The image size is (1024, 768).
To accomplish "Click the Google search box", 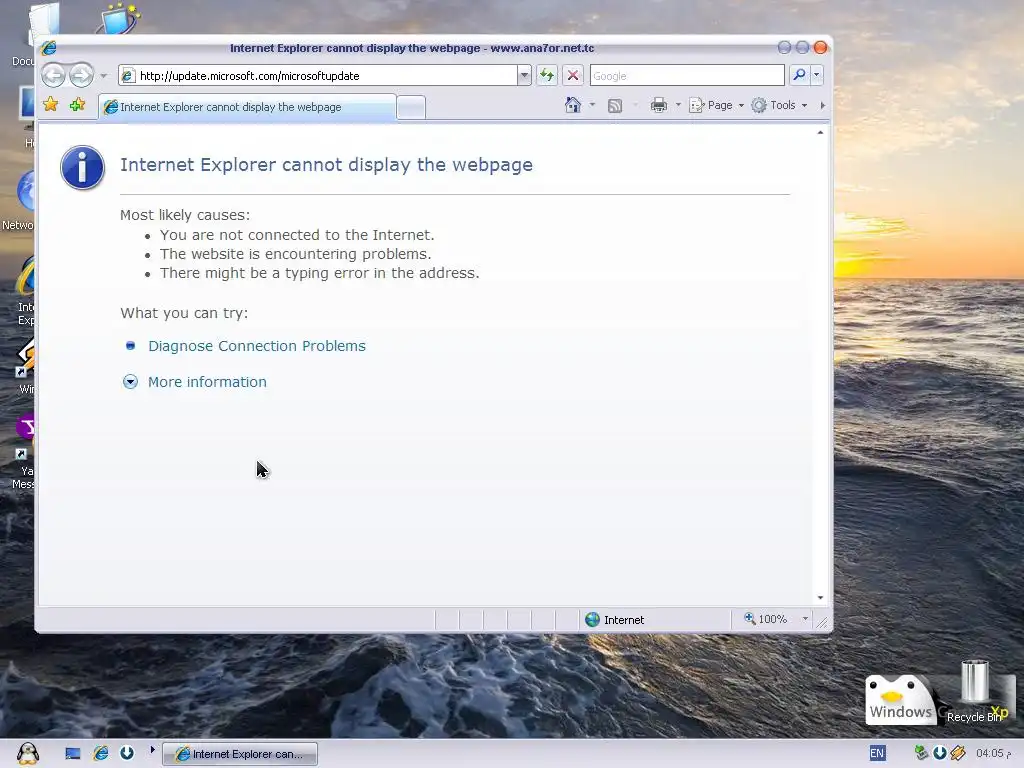I will [687, 76].
